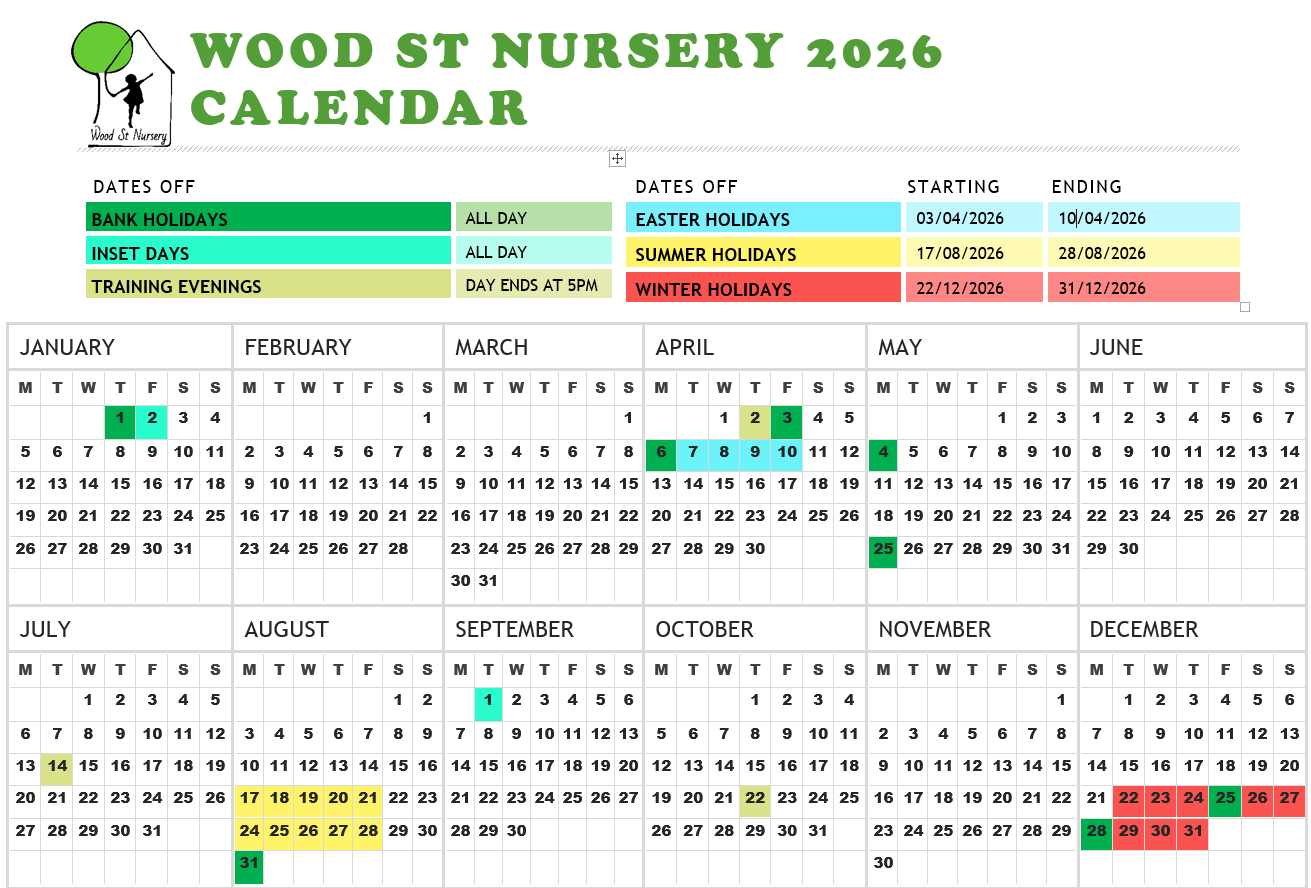Viewport: 1311px width, 888px height.
Task: Click April 2 training evening cell
Action: pyautogui.click(x=755, y=422)
